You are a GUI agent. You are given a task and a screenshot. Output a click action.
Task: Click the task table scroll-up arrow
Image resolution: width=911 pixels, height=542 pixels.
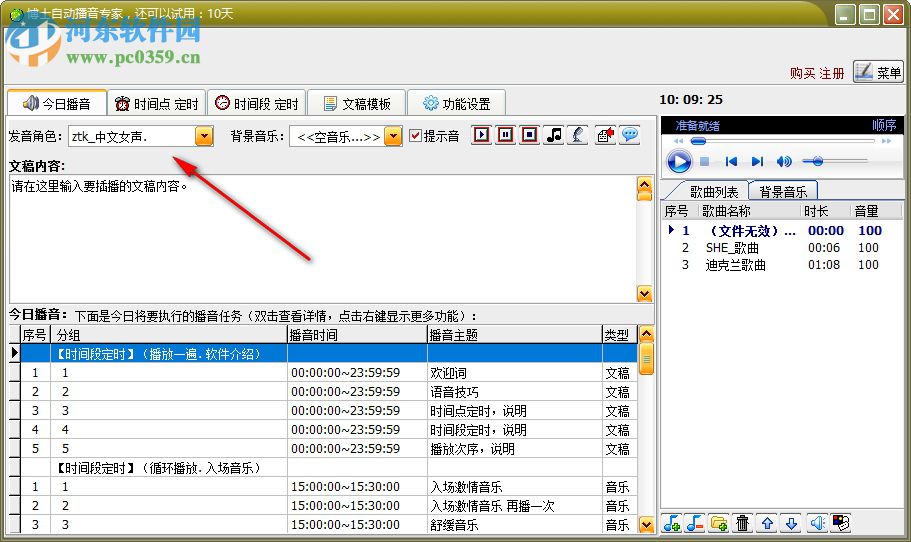click(x=646, y=334)
